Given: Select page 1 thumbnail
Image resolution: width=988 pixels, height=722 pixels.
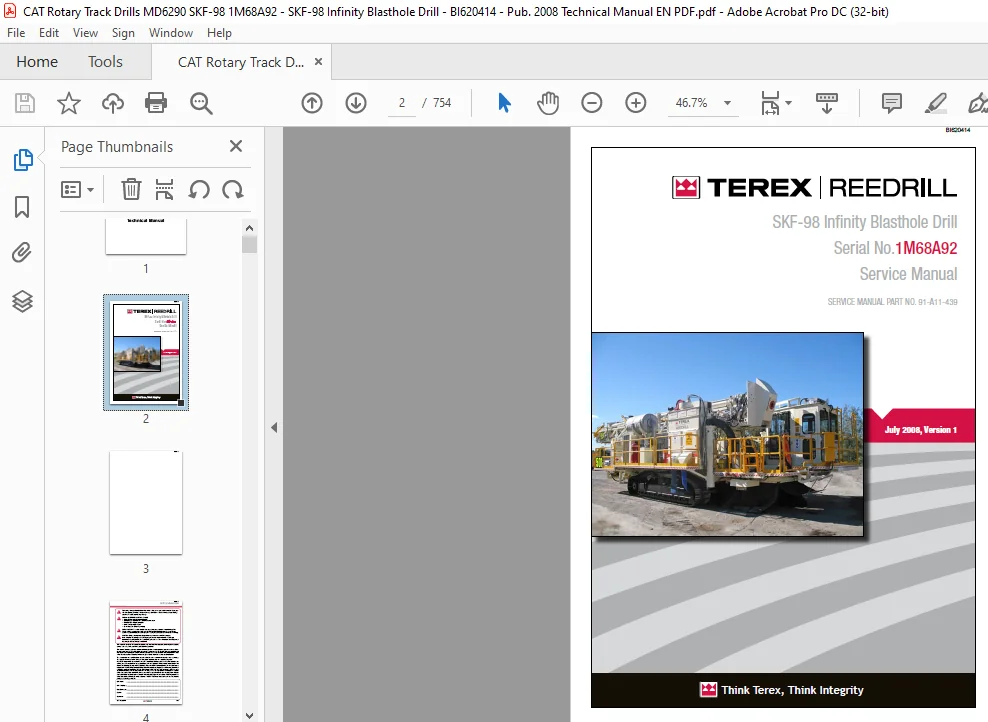Looking at the screenshot, I should point(146,236).
